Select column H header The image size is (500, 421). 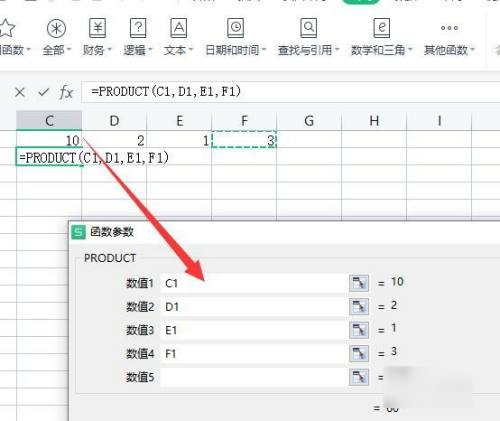pos(374,121)
